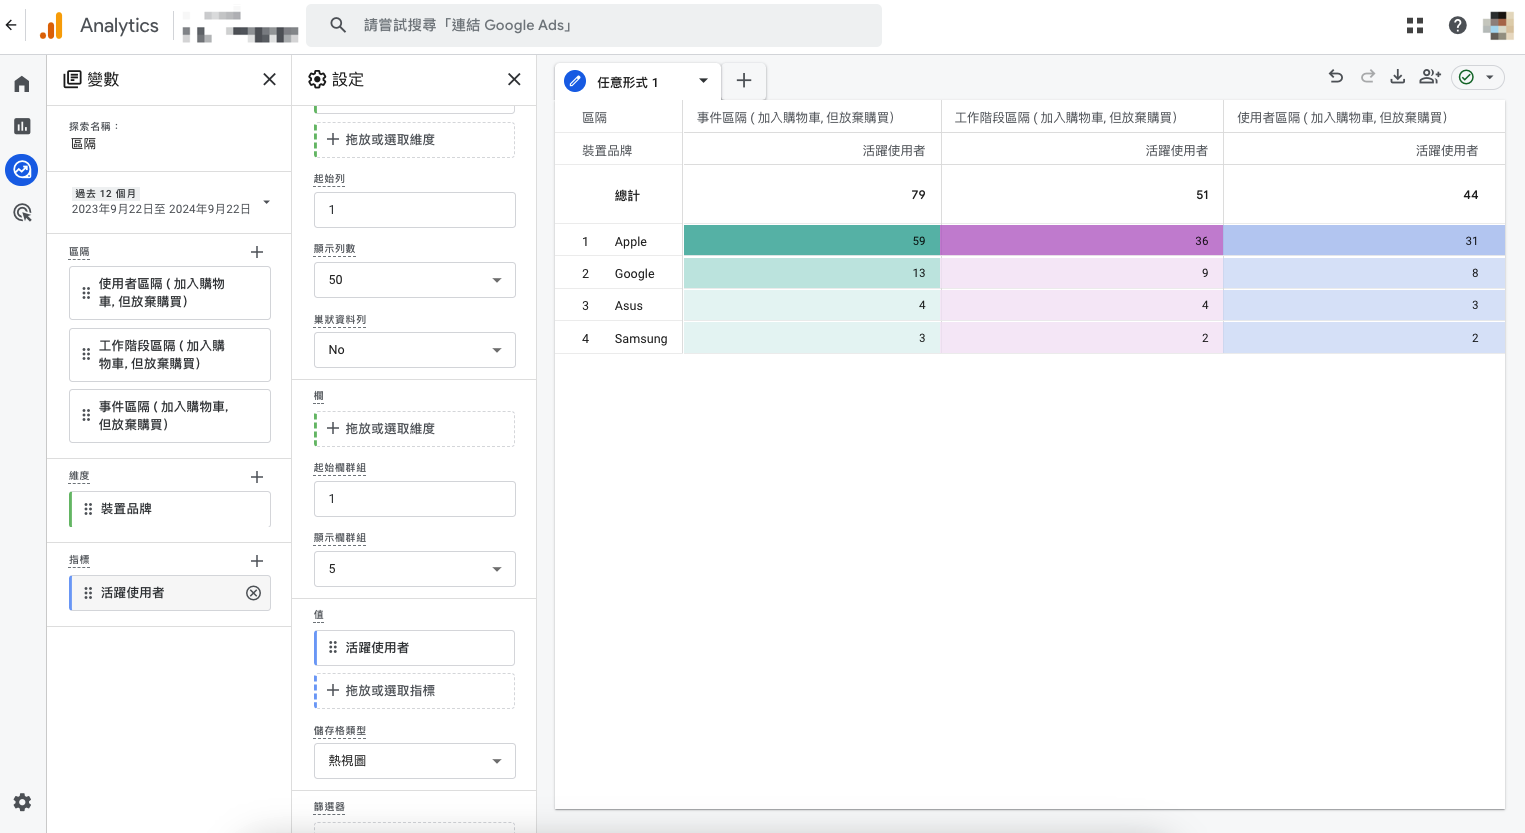Viewport: 1525px width, 833px height.
Task: Click 拖放或選取指標 drop zone
Action: (x=415, y=691)
